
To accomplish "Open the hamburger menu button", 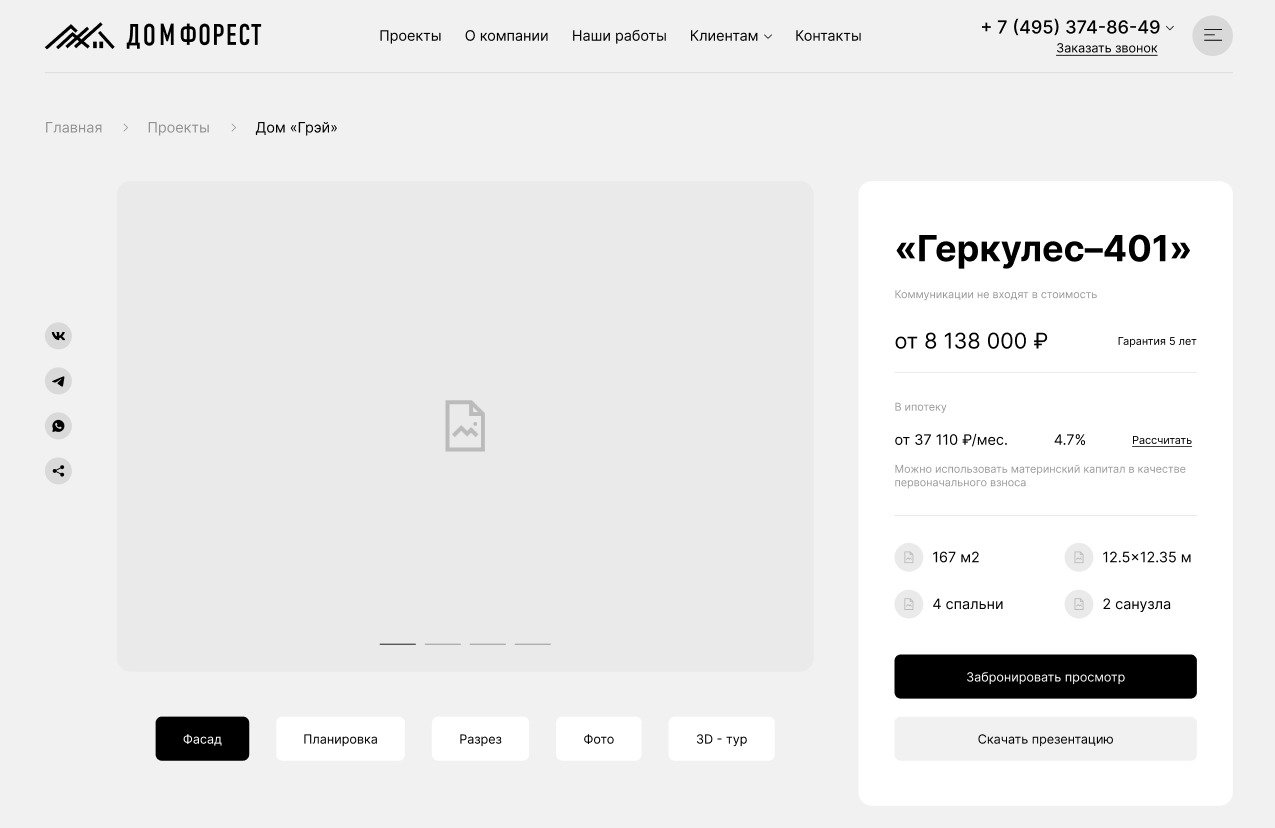I will point(1212,36).
